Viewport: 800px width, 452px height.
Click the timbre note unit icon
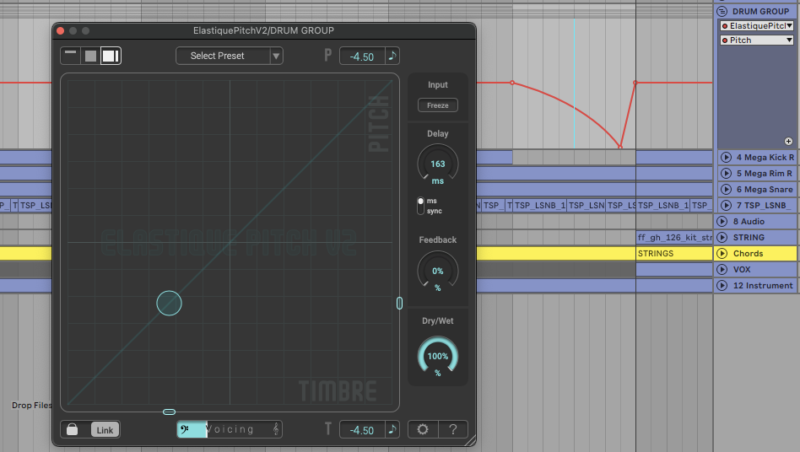pyautogui.click(x=392, y=429)
